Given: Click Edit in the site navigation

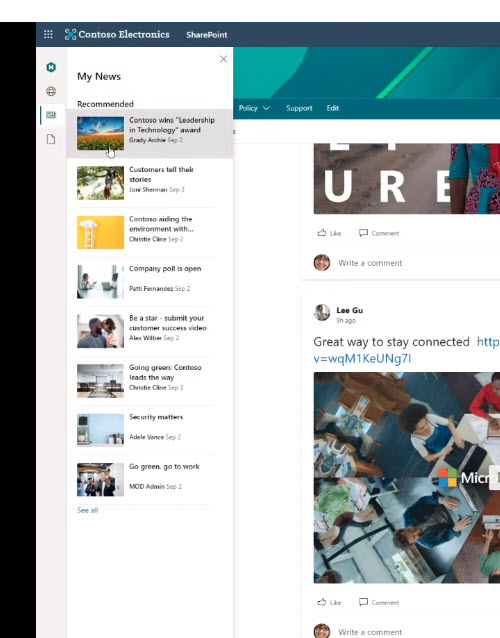Looking at the screenshot, I should (x=332, y=108).
